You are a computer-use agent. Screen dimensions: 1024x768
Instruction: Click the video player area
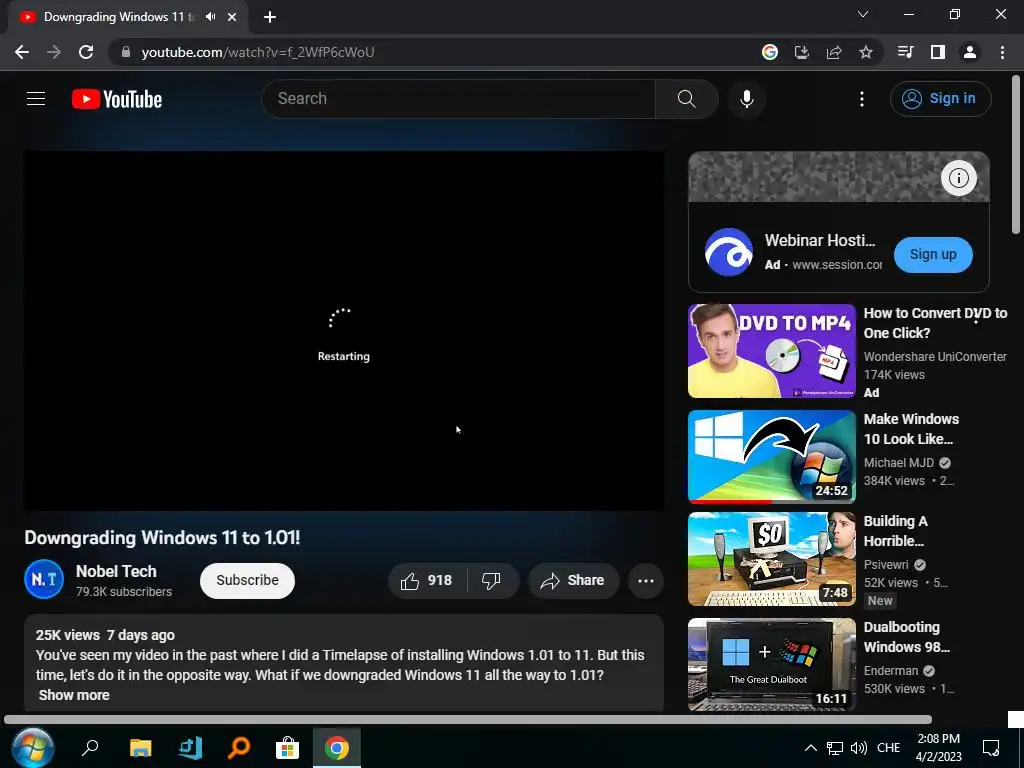(344, 330)
